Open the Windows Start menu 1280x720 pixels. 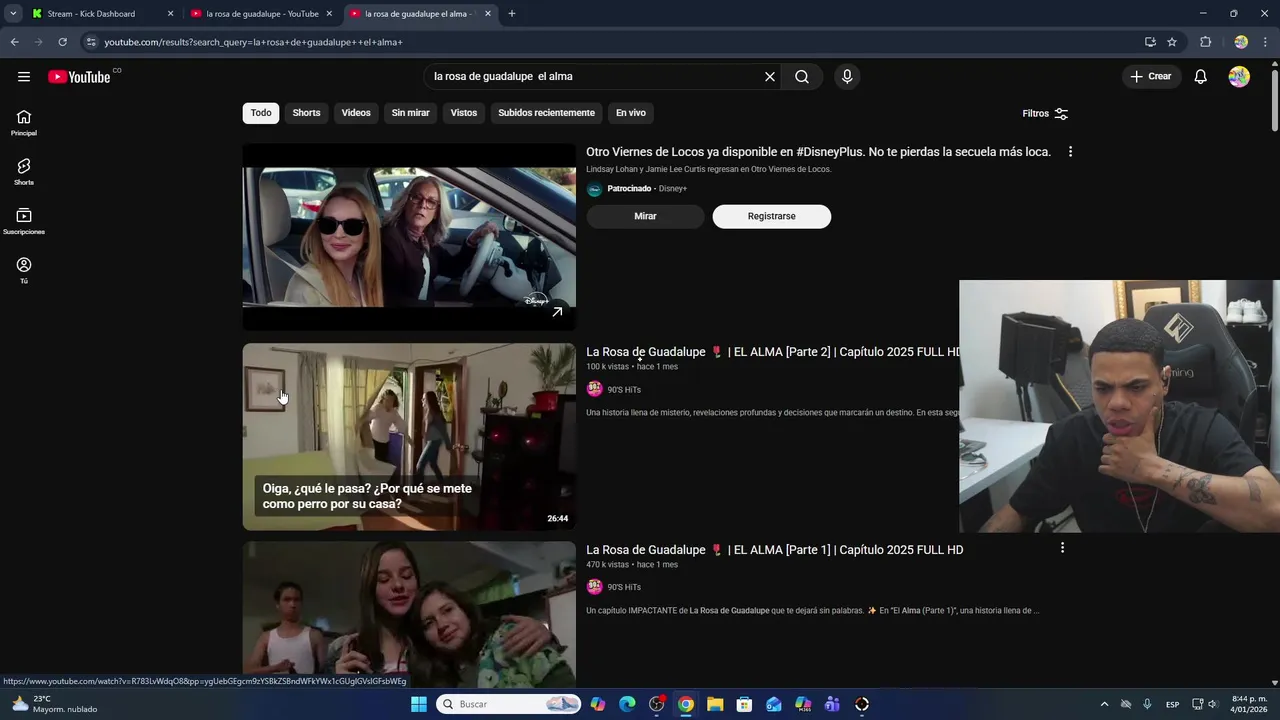pos(418,704)
